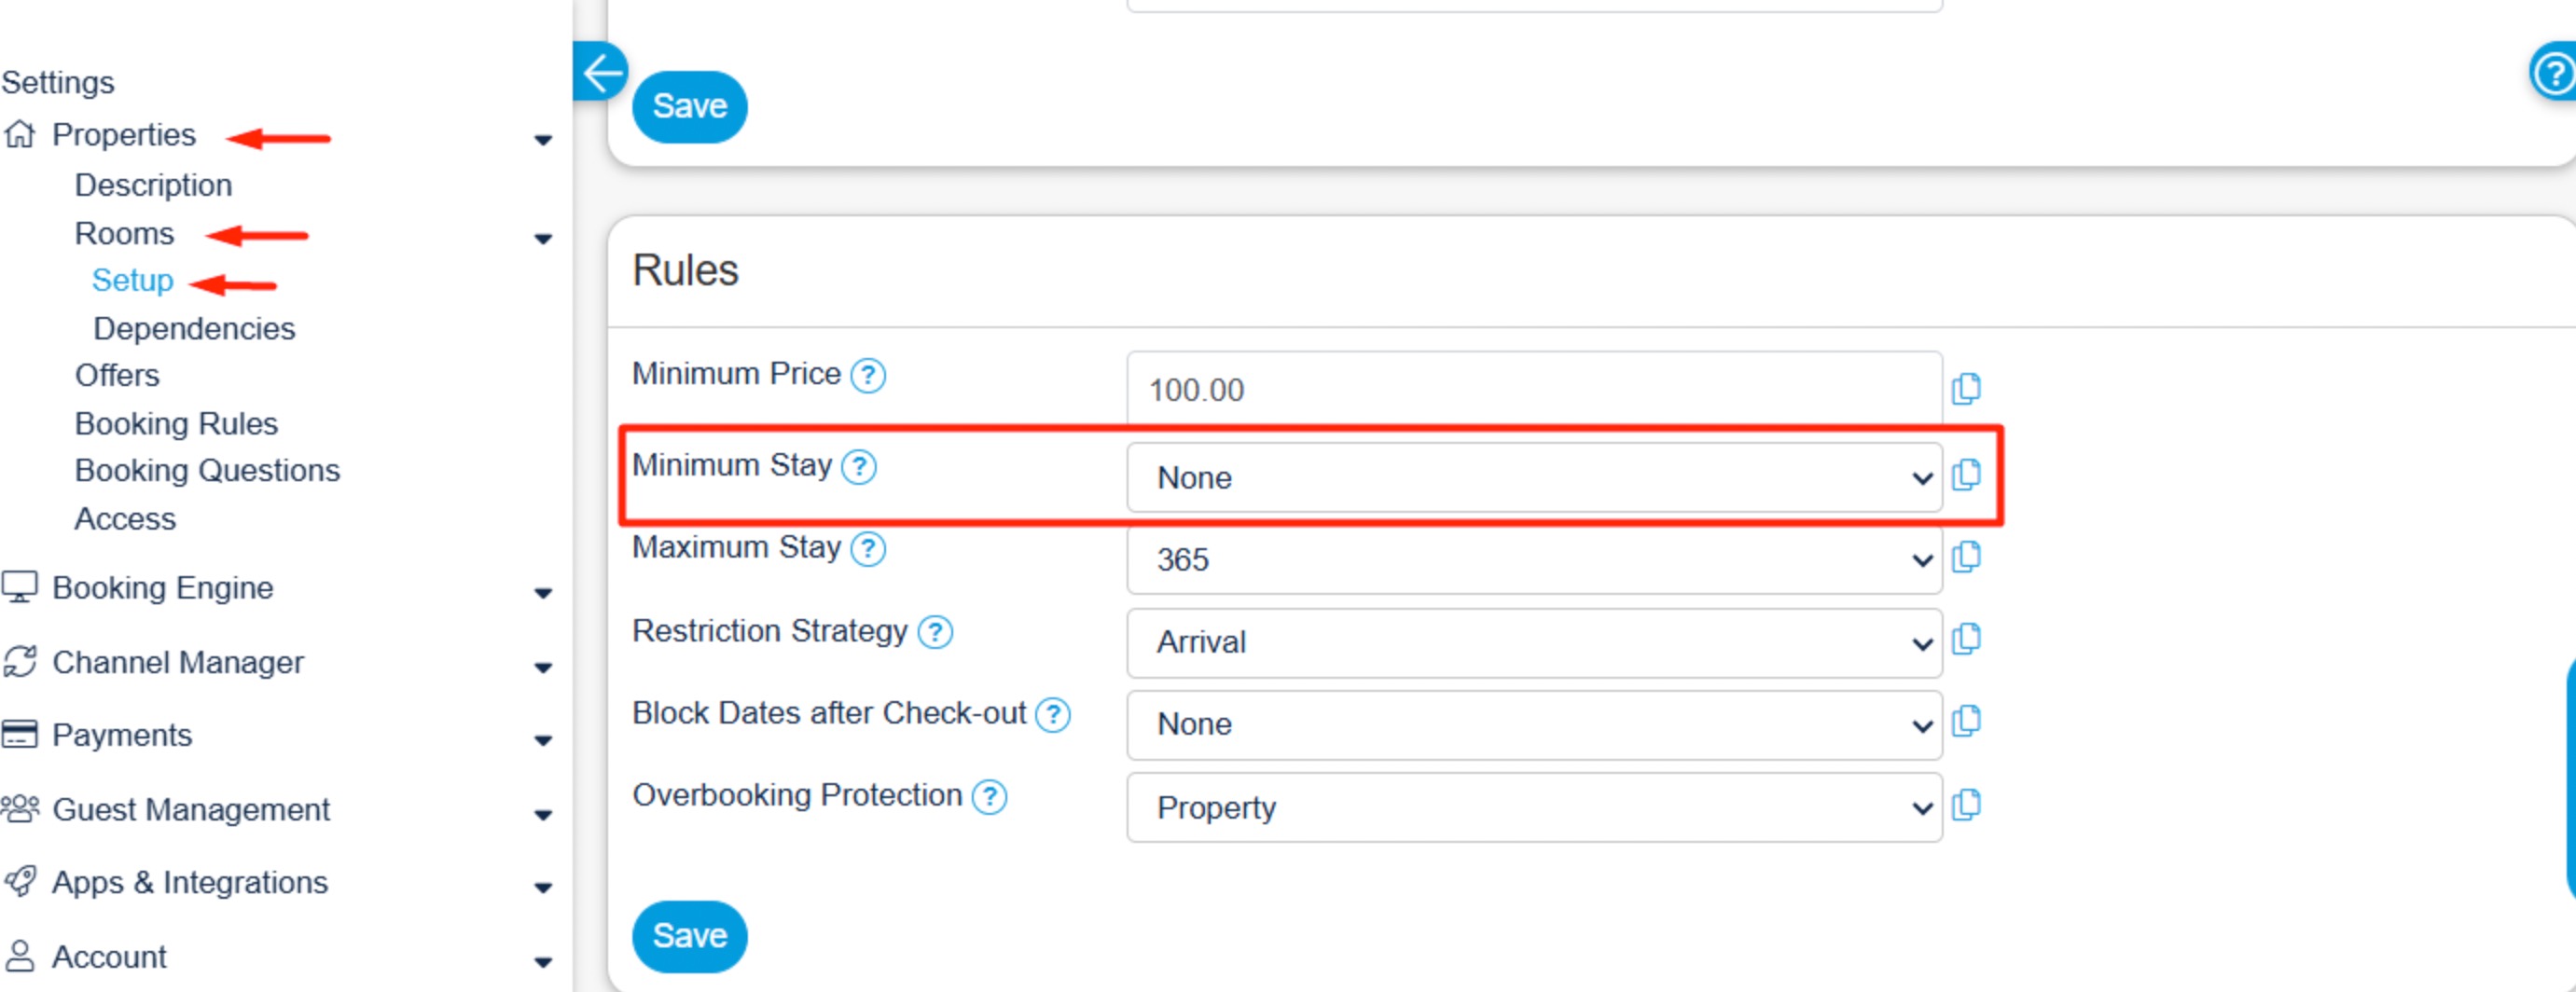Open help tooltip for Minimum Price
The image size is (2576, 992).
pyautogui.click(x=867, y=376)
